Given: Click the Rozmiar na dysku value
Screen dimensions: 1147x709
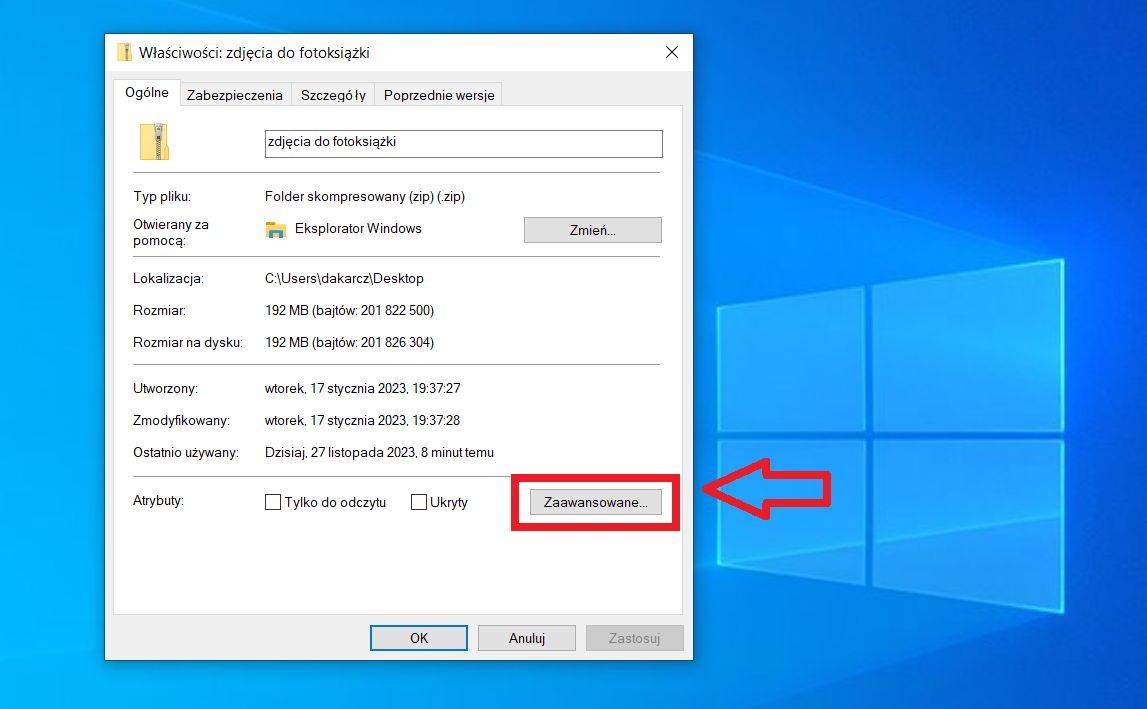Looking at the screenshot, I should pyautogui.click(x=350, y=342).
